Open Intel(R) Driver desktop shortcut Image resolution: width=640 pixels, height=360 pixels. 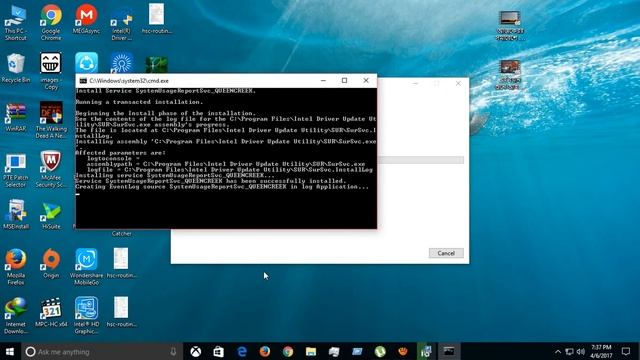click(x=122, y=24)
